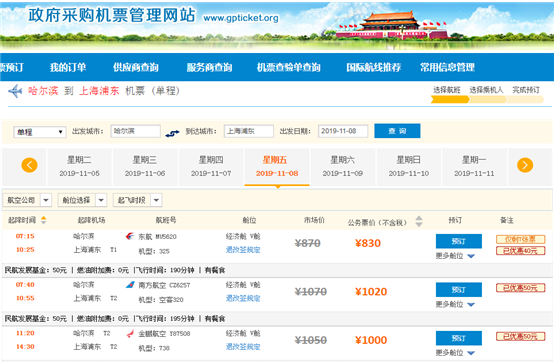Image resolution: width=555 pixels, height=363 pixels.
Task: Click the 到达城市 input field
Action: 249,131
